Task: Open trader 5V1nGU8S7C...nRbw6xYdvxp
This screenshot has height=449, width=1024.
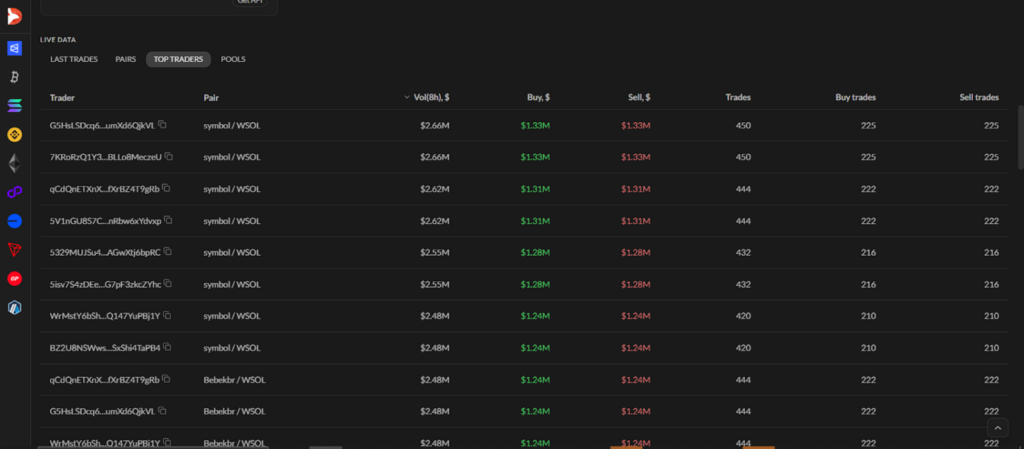Action: click(105, 221)
